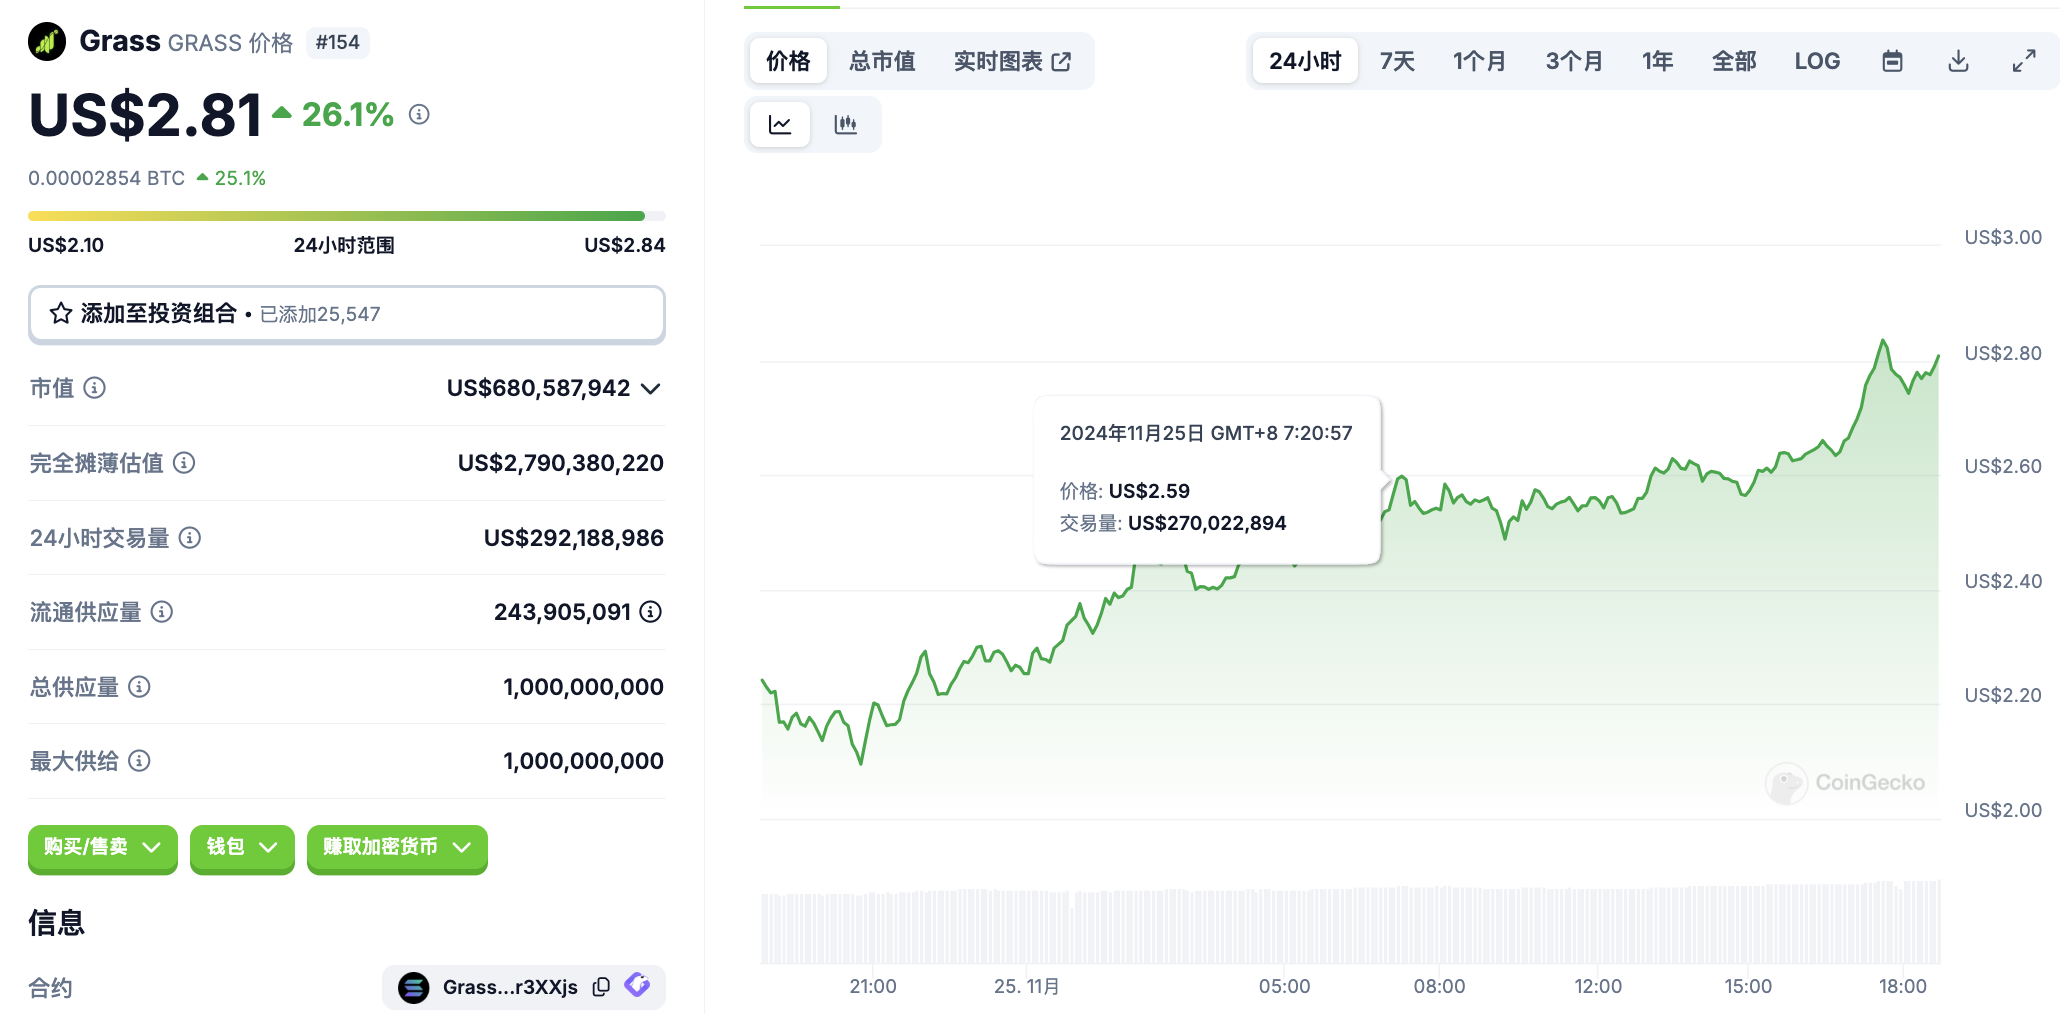2064x1014 pixels.
Task: Open the 钱包 dropdown
Action: pos(241,848)
